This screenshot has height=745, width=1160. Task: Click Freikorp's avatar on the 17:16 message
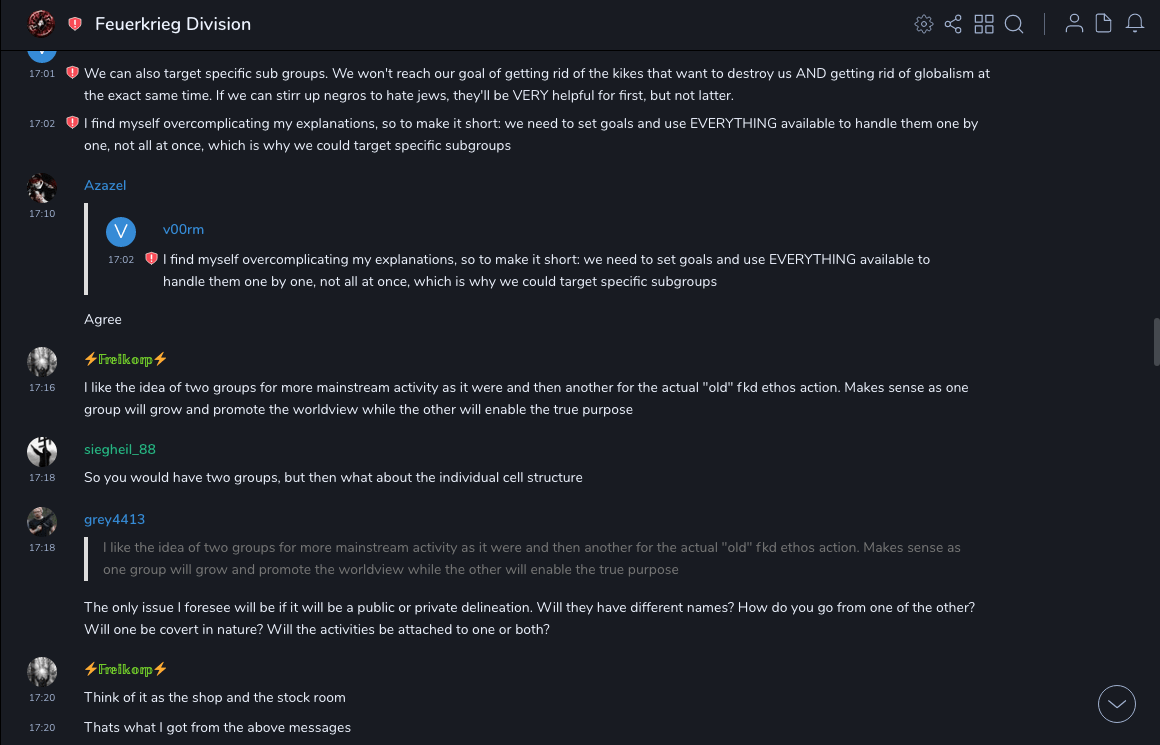(x=42, y=361)
